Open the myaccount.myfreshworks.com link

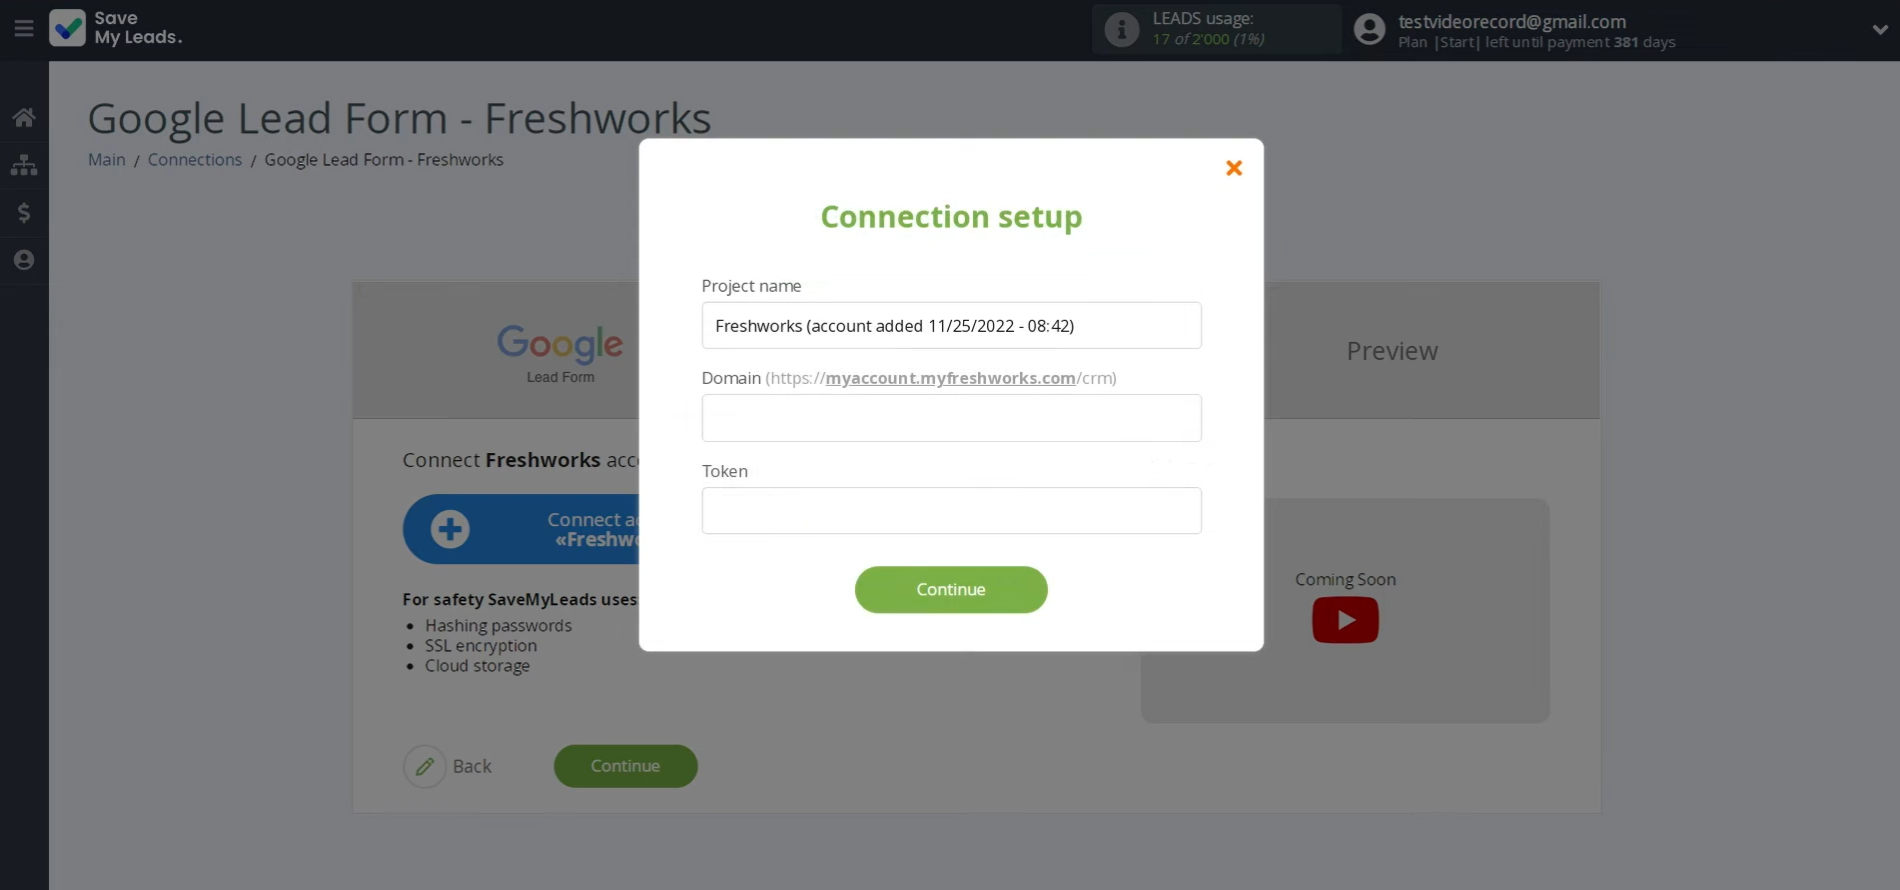[950, 378]
